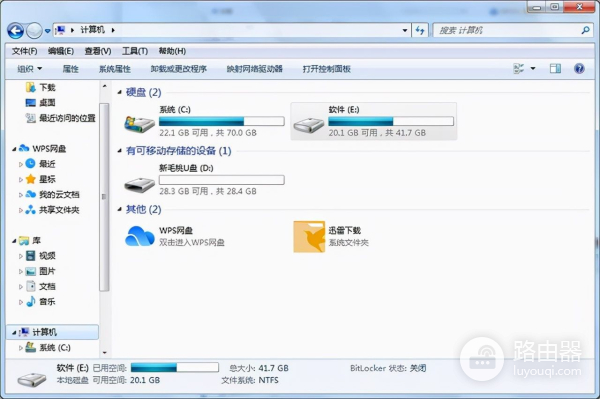The height and width of the screenshot is (399, 600).
Task: Open the 工具(T) menu
Action: pos(135,51)
